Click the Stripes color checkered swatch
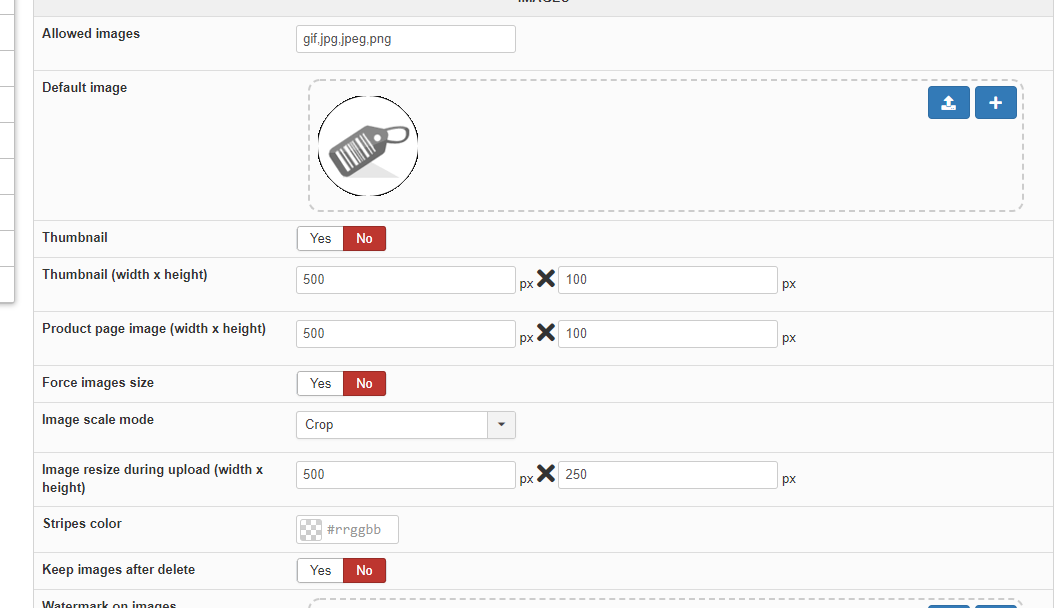The height and width of the screenshot is (608, 1055). [311, 530]
